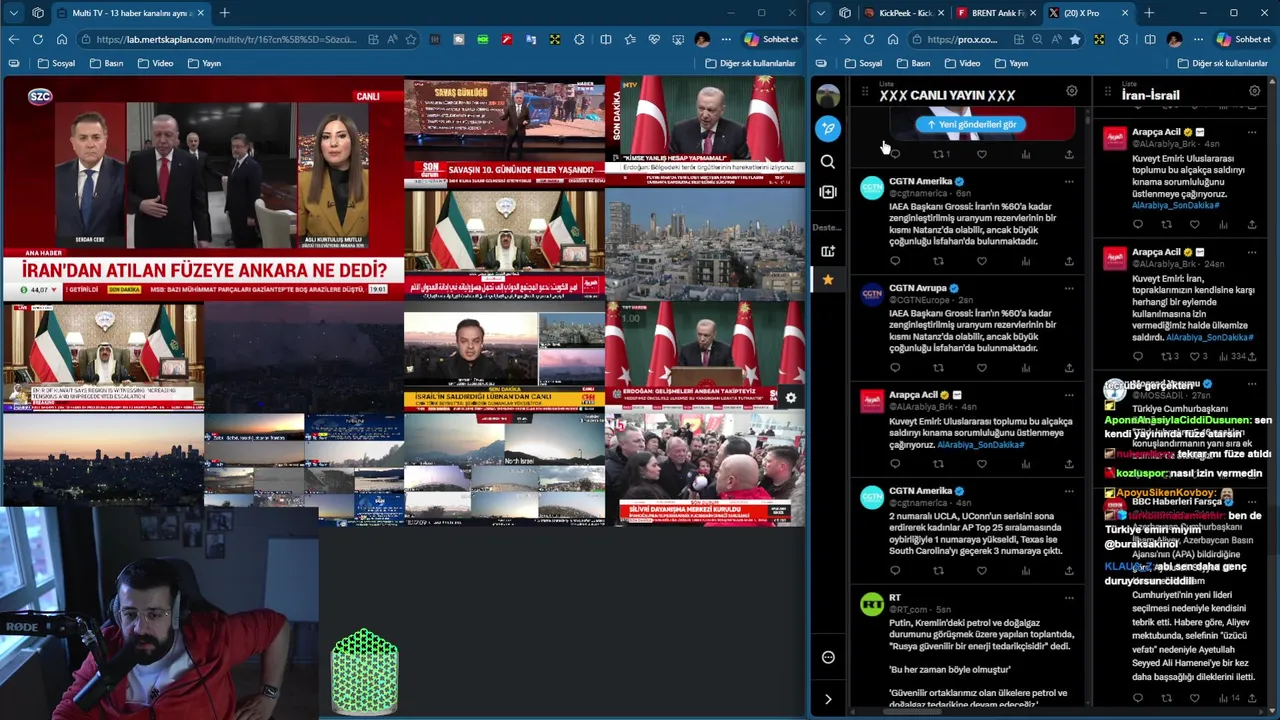Open browser settings and more in X Pro window

(x=1198, y=39)
